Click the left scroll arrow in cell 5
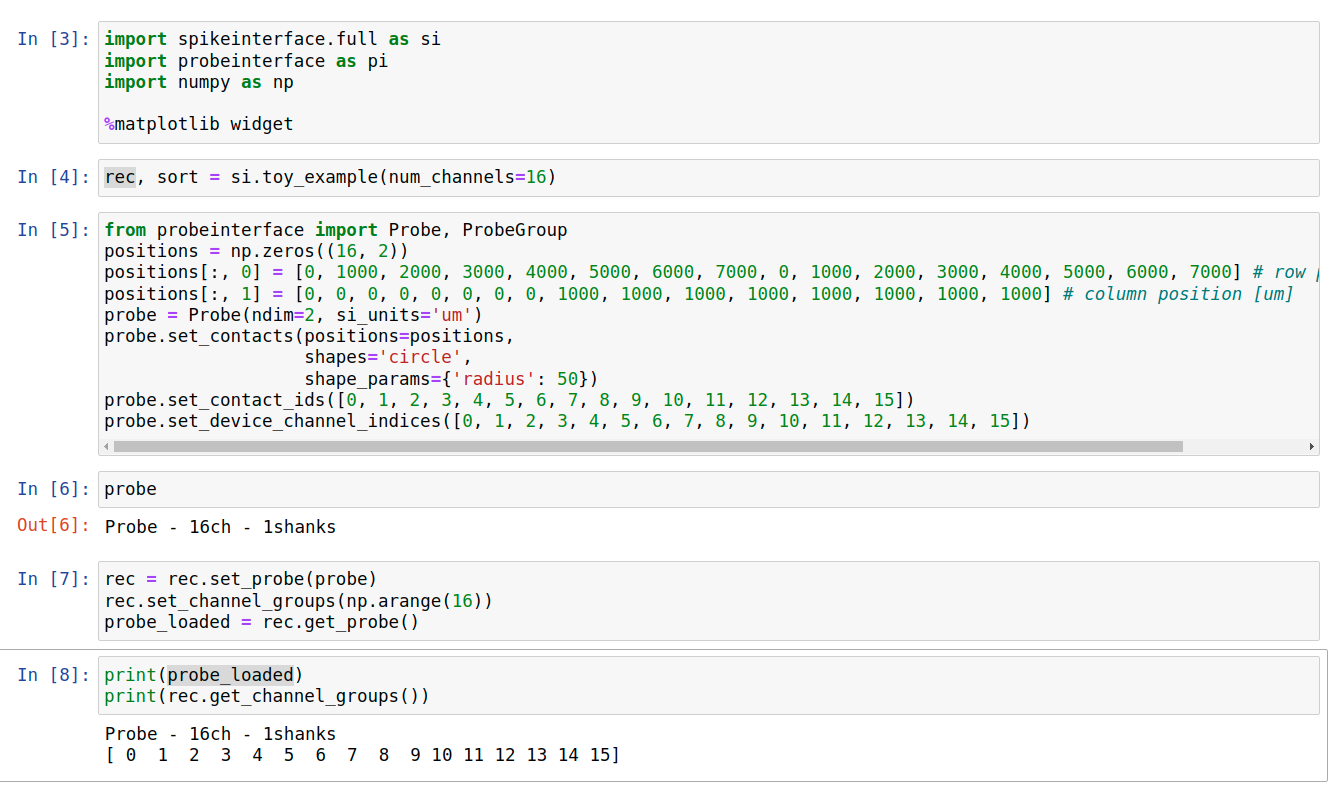The width and height of the screenshot is (1339, 796). [x=106, y=447]
